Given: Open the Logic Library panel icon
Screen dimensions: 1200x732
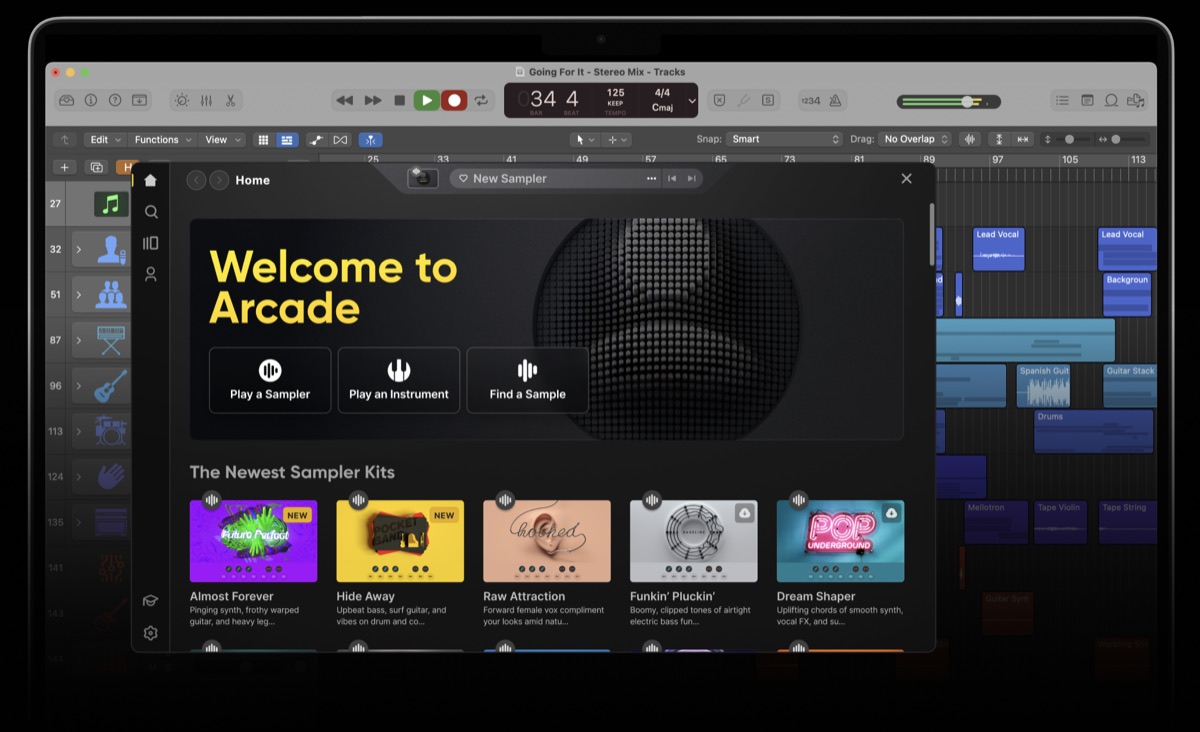Looking at the screenshot, I should pyautogui.click(x=67, y=100).
